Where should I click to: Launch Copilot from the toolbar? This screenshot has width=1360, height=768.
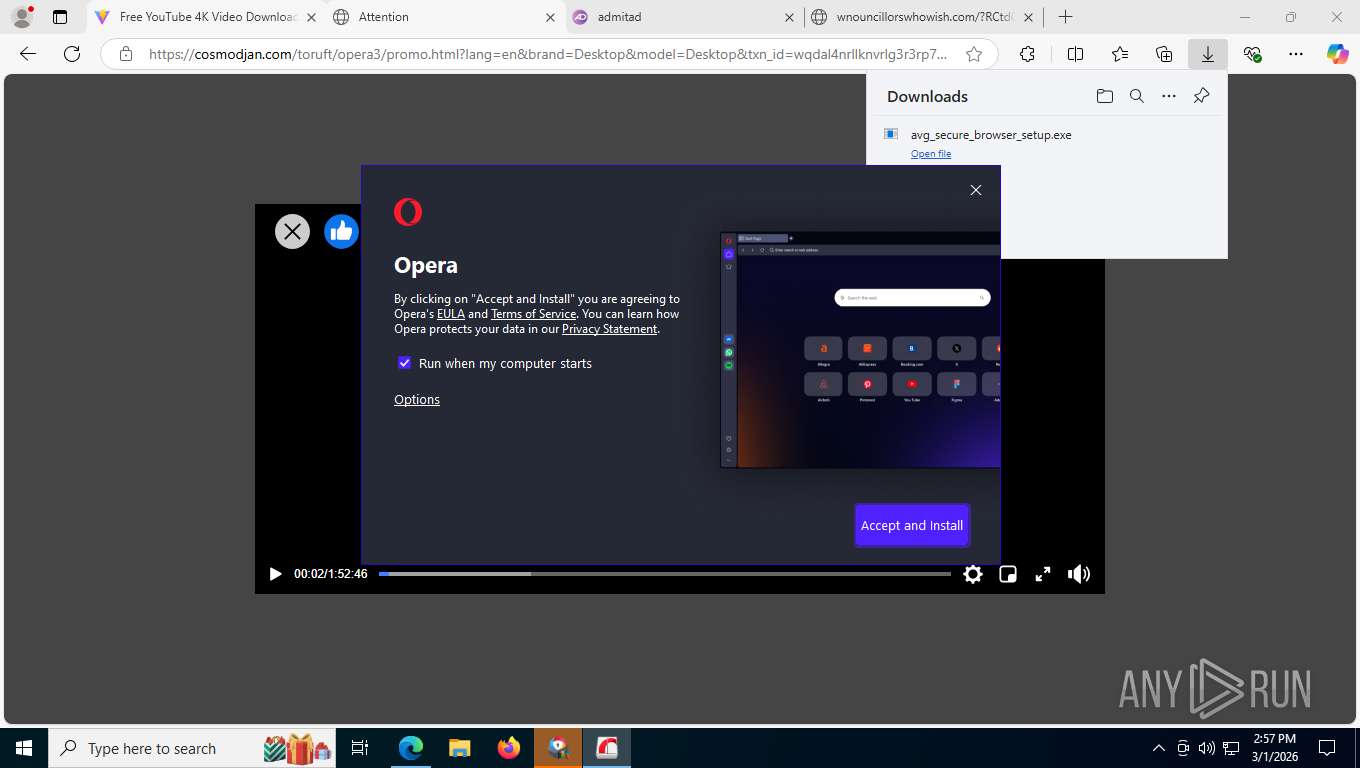point(1338,54)
